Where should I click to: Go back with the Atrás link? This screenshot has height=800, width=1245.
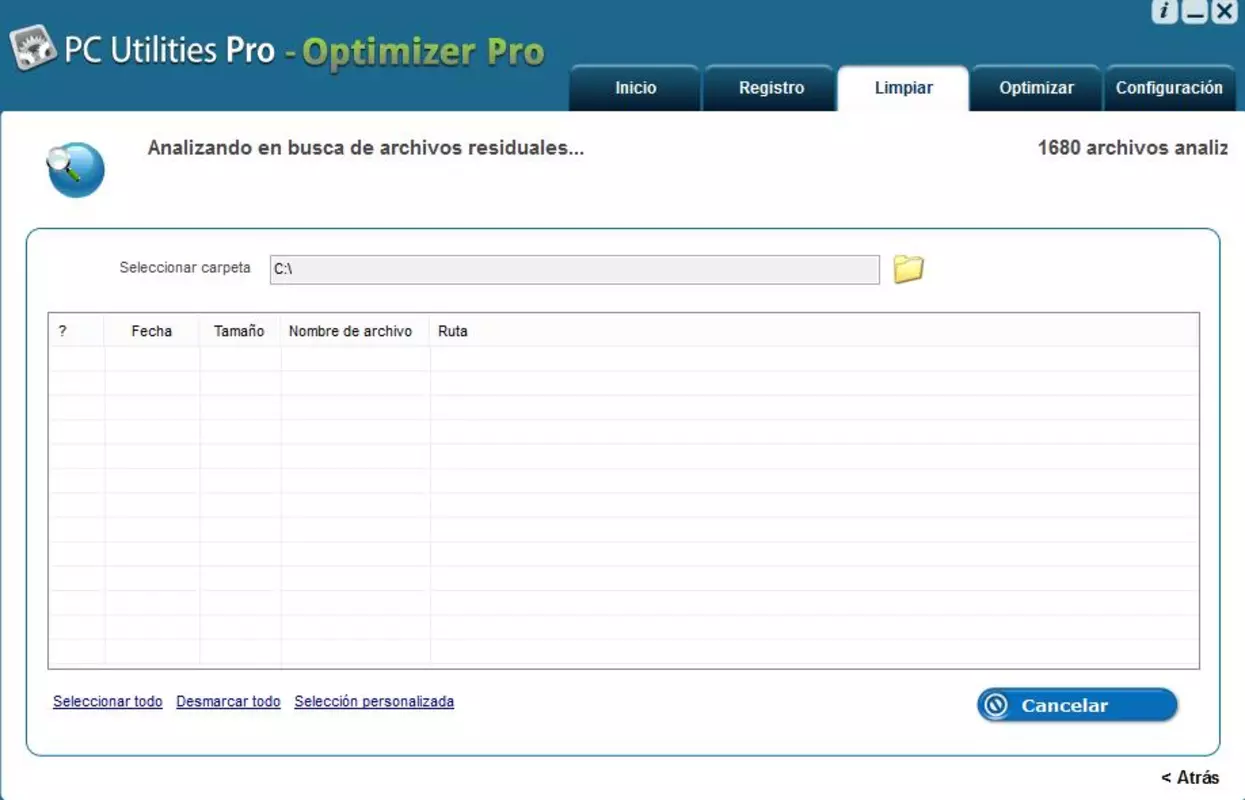(x=1190, y=777)
